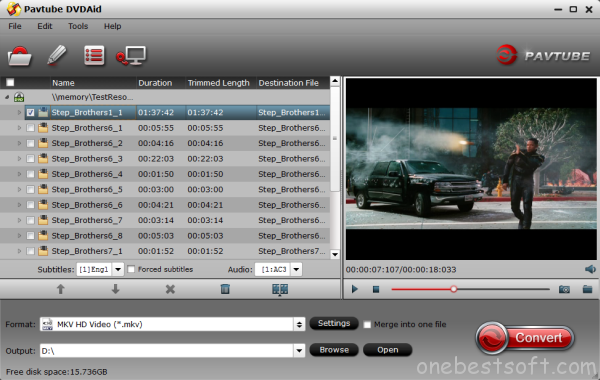Screen dimensions: 600x380
Task: Click film icon of Step_Brothers6_4
Action: click(43, 174)
